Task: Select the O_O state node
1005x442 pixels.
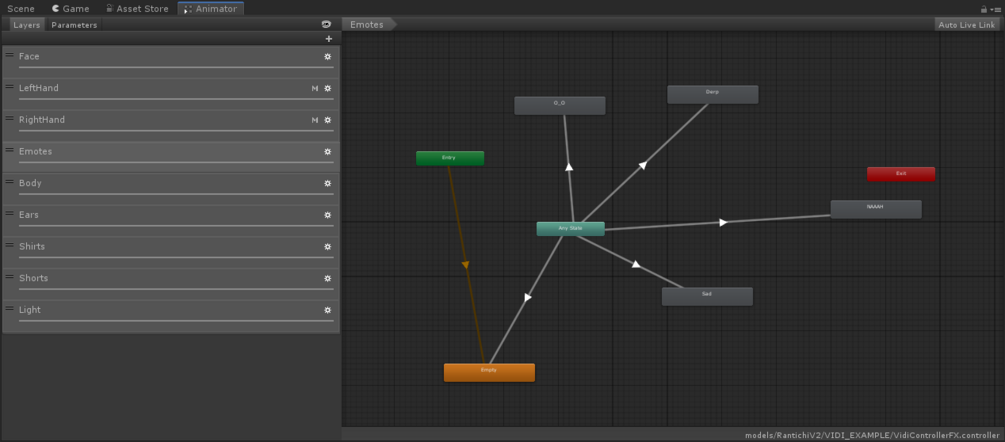Action: (x=560, y=105)
